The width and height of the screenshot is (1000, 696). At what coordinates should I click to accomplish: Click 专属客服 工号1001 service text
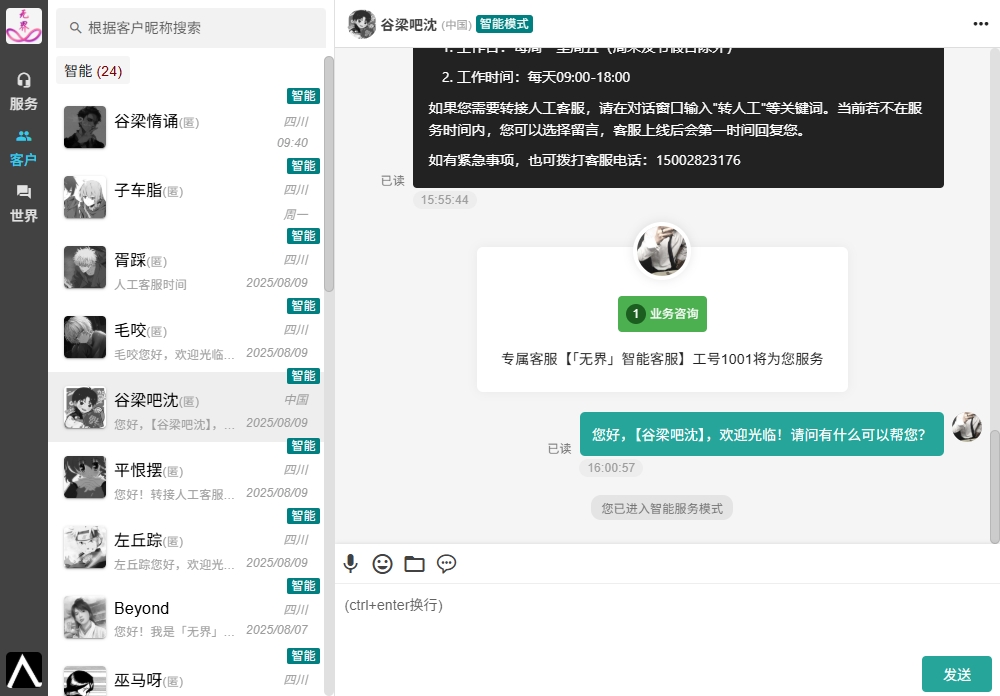click(662, 359)
